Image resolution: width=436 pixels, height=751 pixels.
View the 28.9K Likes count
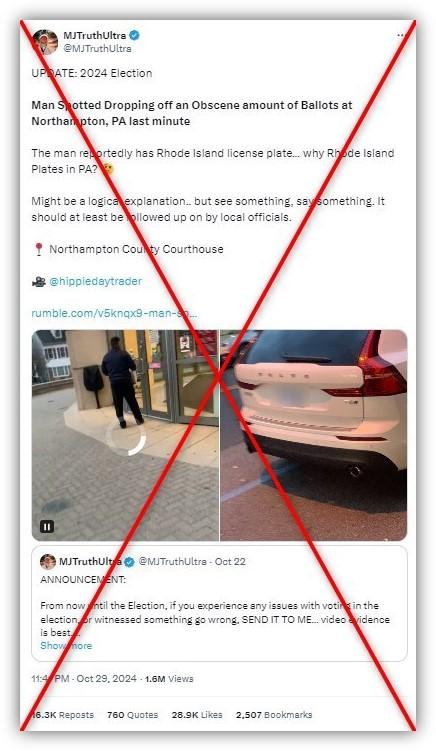click(197, 715)
